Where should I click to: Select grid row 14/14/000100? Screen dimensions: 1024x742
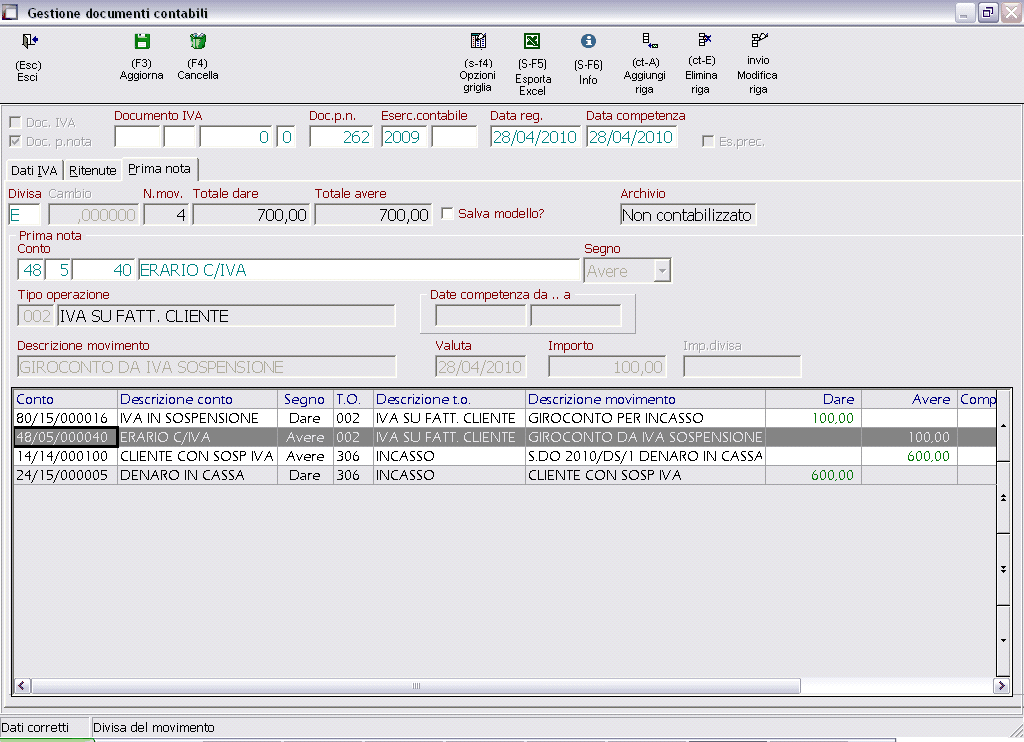[504, 456]
